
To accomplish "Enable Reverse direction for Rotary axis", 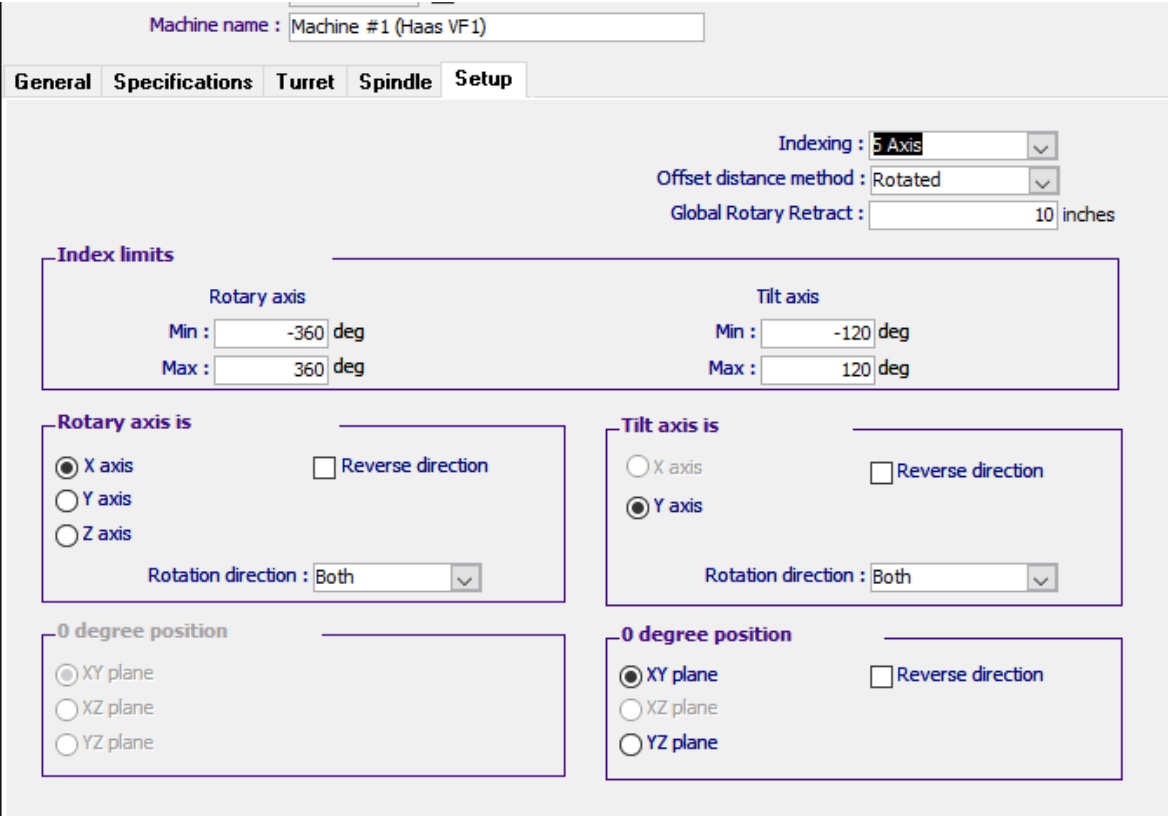I will pyautogui.click(x=324, y=467).
